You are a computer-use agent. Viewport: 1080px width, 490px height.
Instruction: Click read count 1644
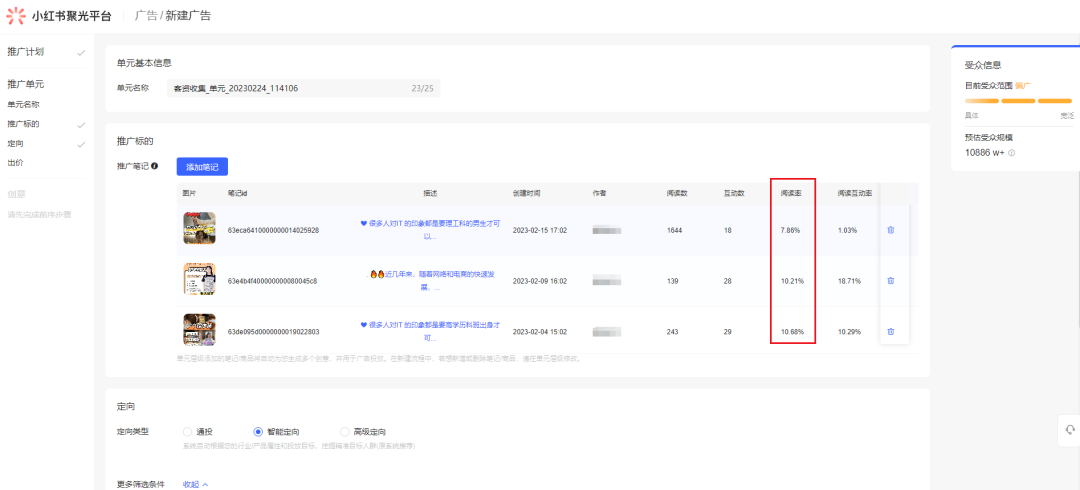pos(674,230)
